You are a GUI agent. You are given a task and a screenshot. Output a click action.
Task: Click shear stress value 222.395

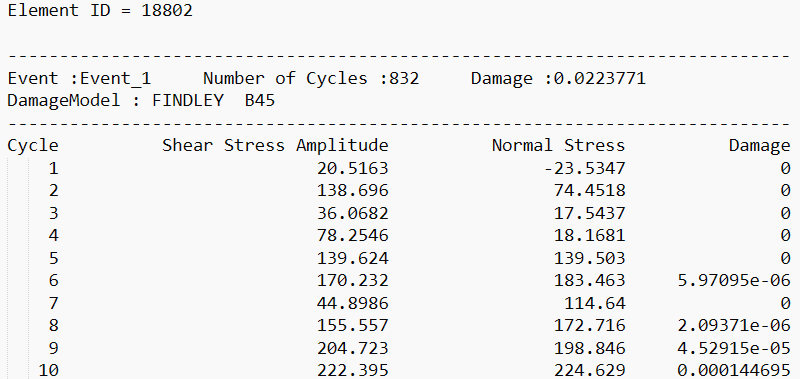click(x=353, y=370)
